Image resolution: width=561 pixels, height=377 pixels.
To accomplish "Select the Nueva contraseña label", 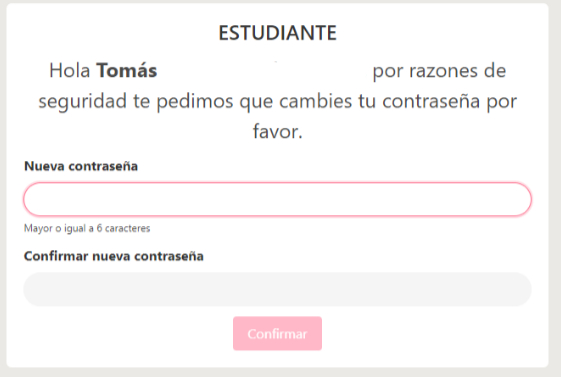I will tap(81, 166).
